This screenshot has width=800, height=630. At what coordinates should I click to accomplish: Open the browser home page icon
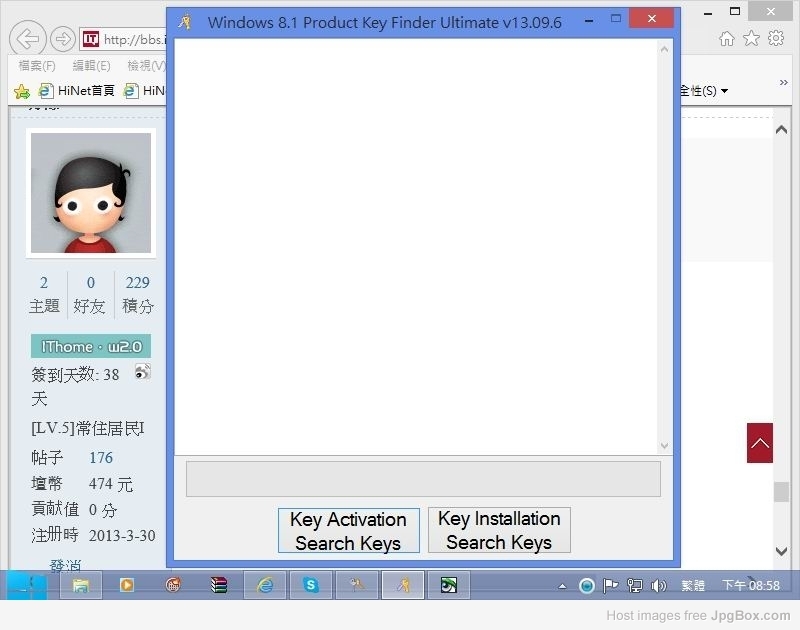point(727,39)
